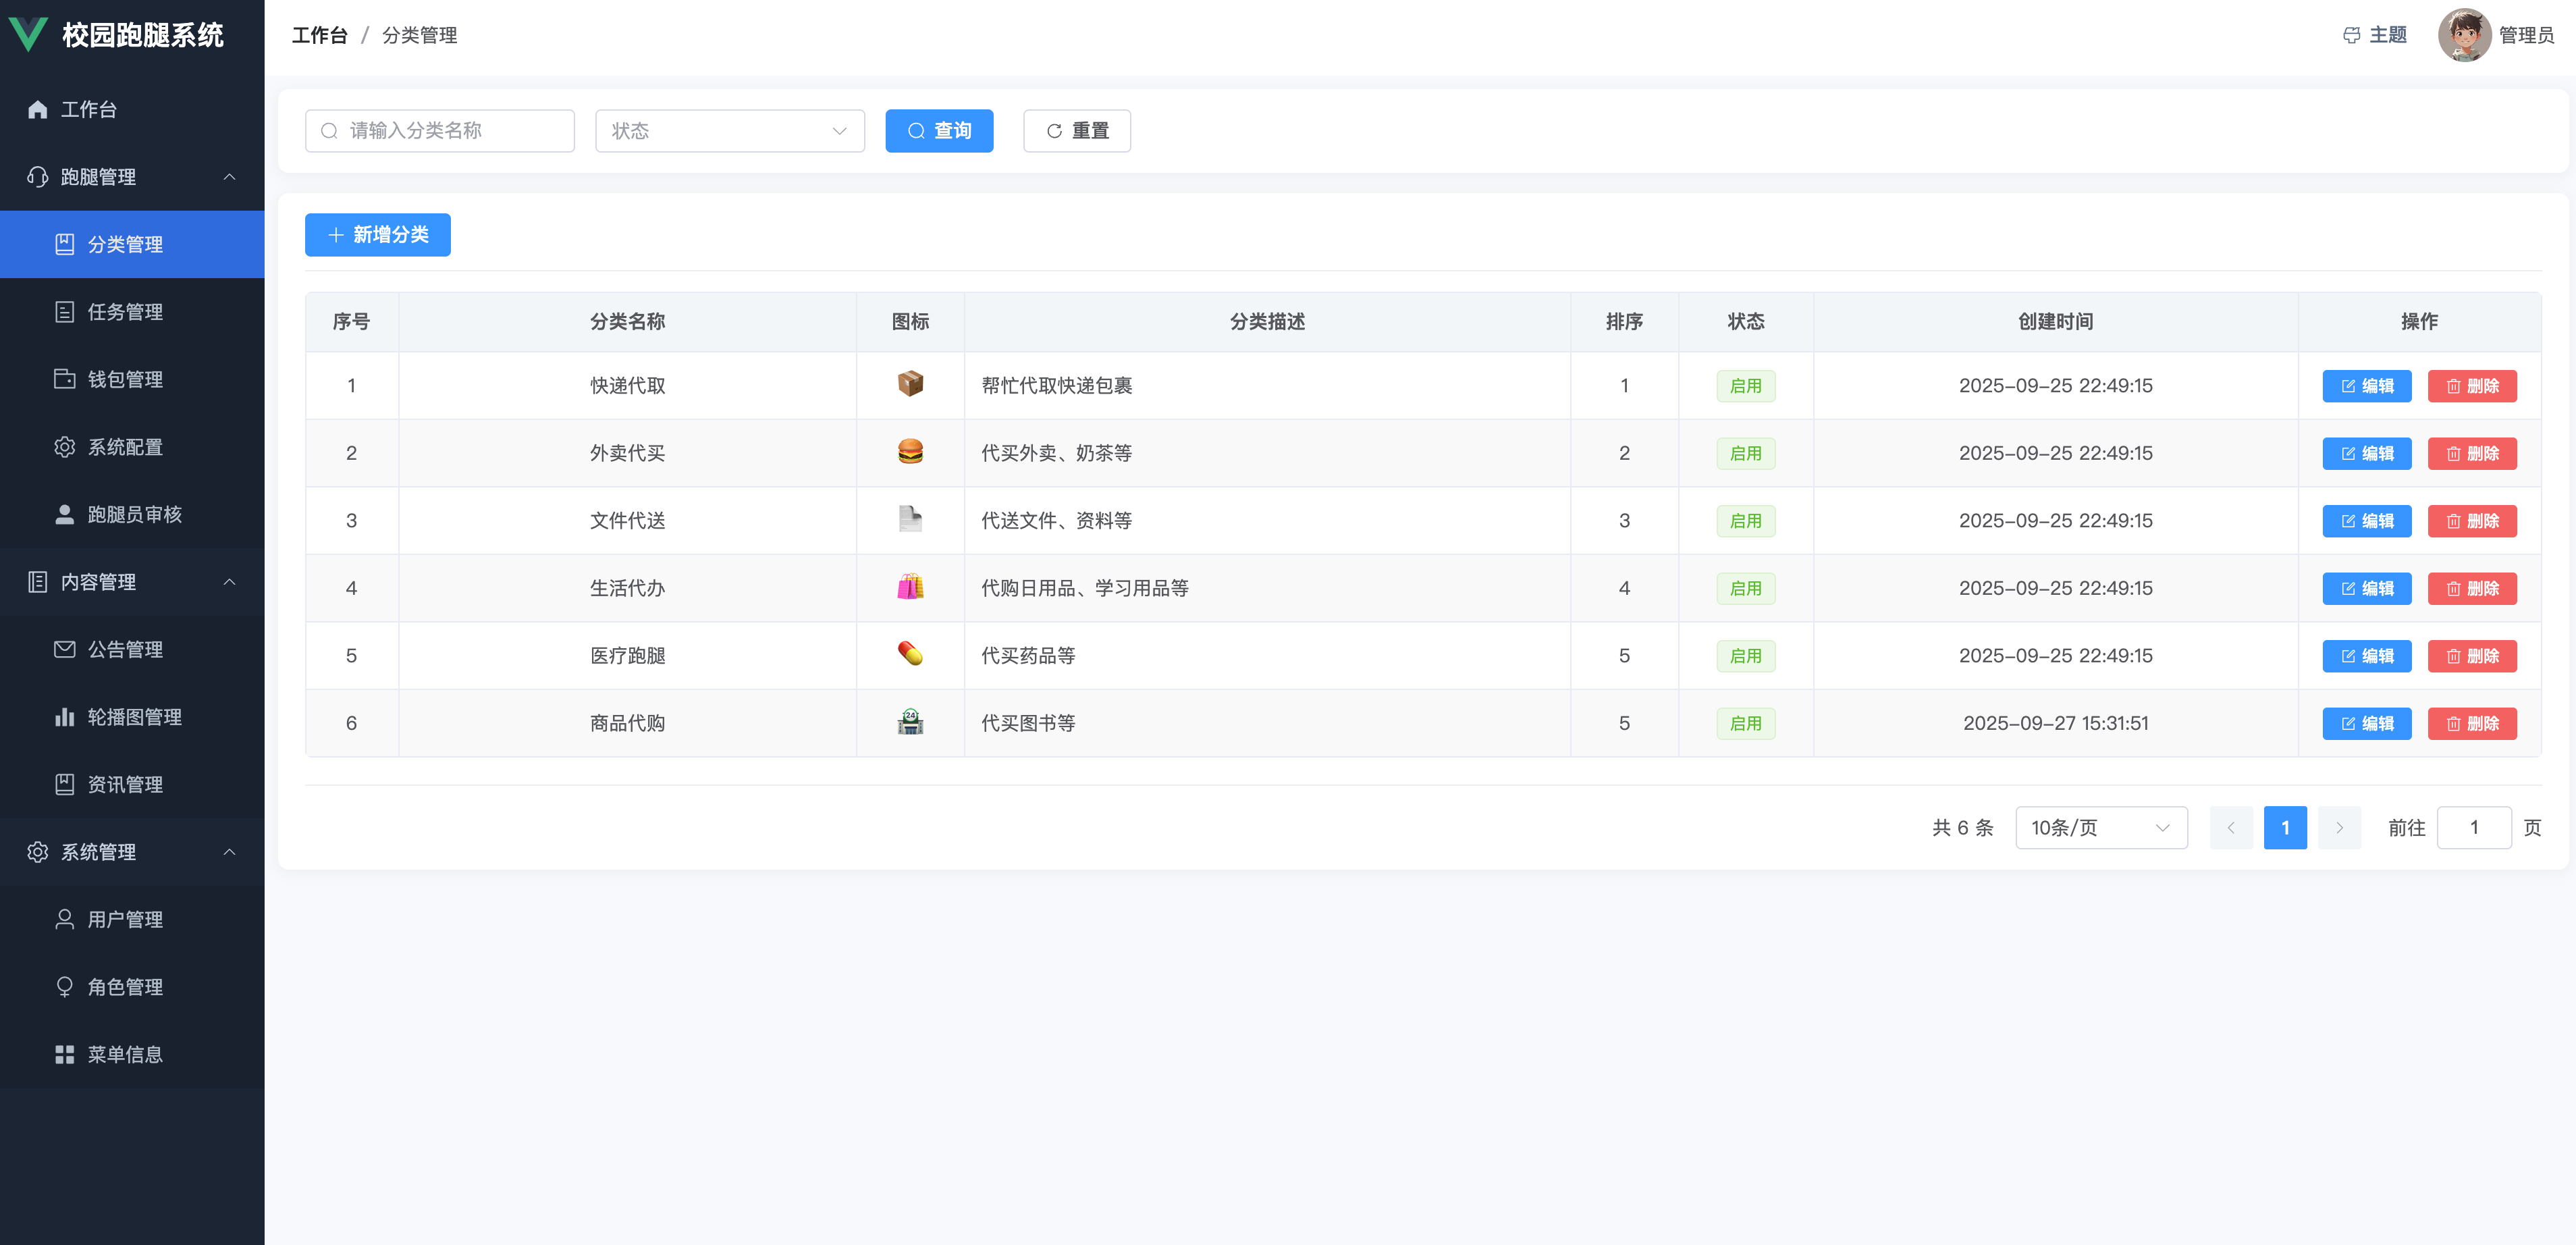Collapse the 内容管理 sidebar group
Image resolution: width=2576 pixels, height=1245 pixels.
click(x=132, y=582)
